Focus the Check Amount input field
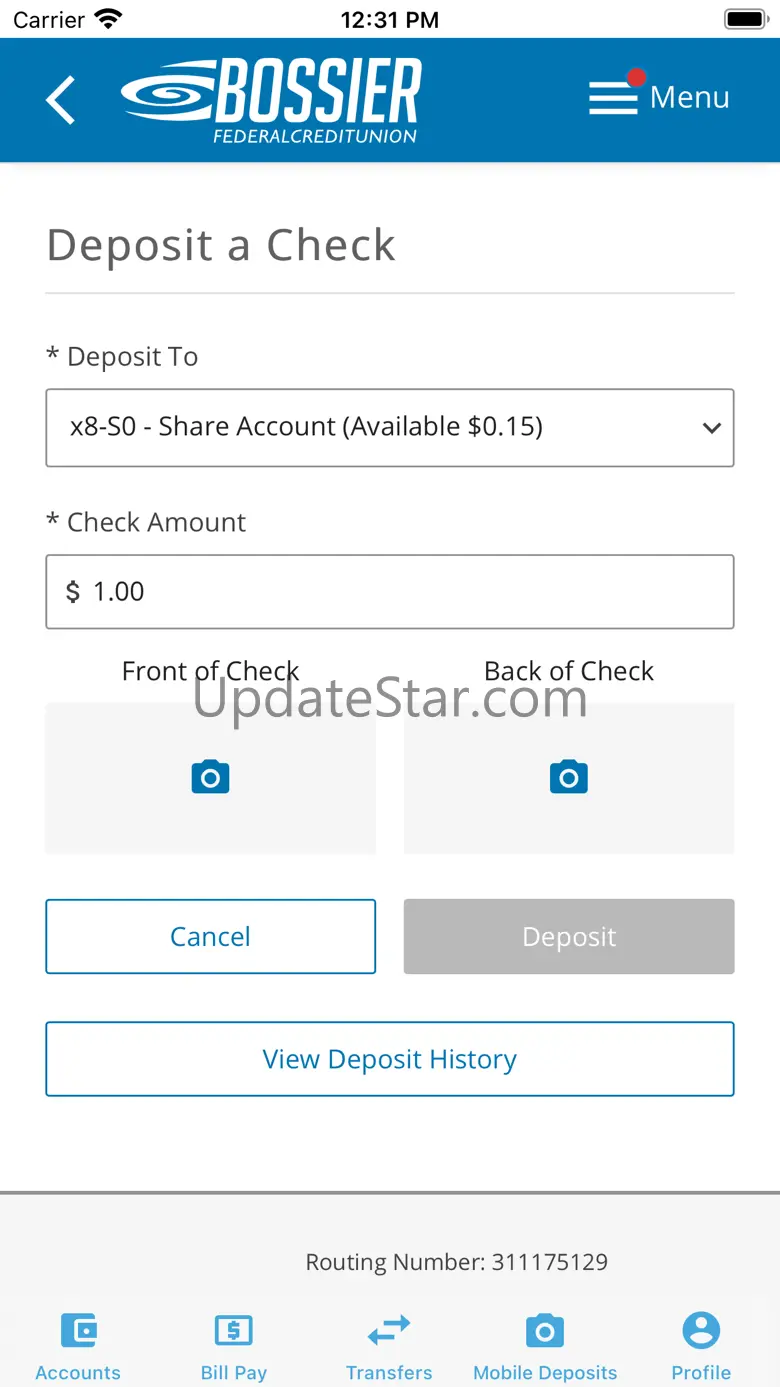The image size is (780, 1387). pyautogui.click(x=389, y=592)
